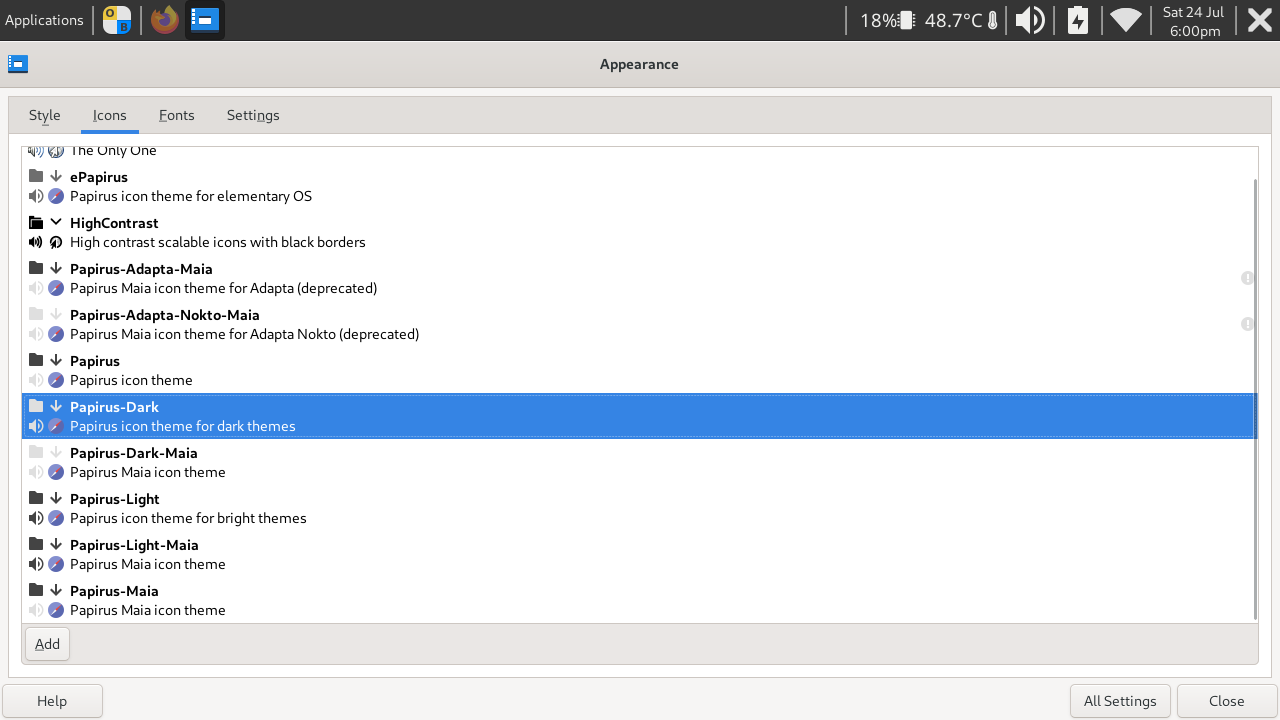Click the Appearance icon in the title bar
1280x720 pixels.
point(18,64)
